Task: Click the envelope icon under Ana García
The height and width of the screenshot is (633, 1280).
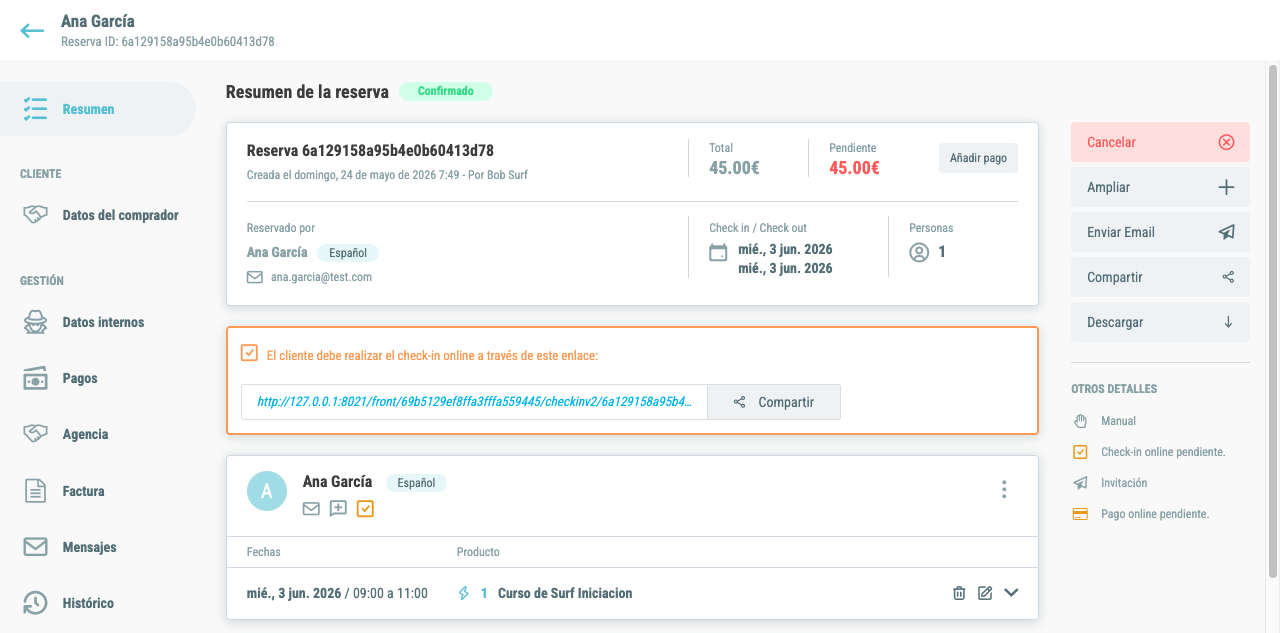Action: click(311, 509)
